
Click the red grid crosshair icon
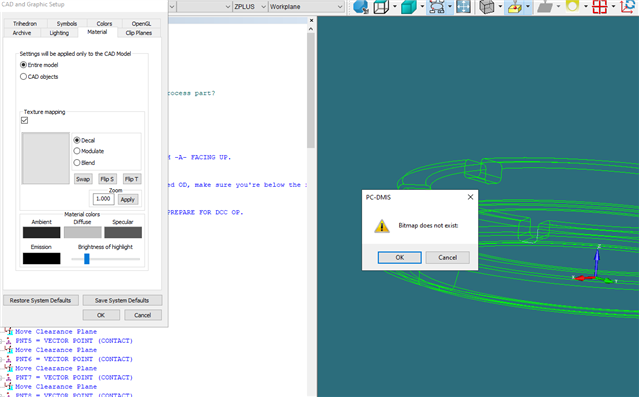(x=599, y=7)
